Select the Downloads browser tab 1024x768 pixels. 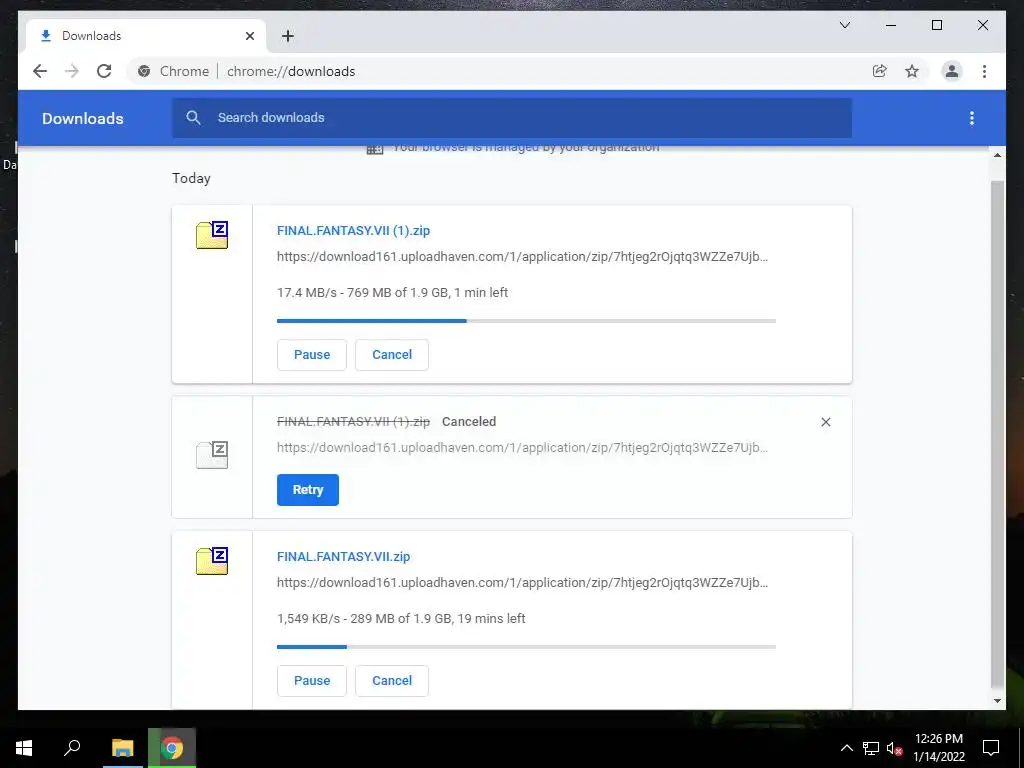(146, 36)
